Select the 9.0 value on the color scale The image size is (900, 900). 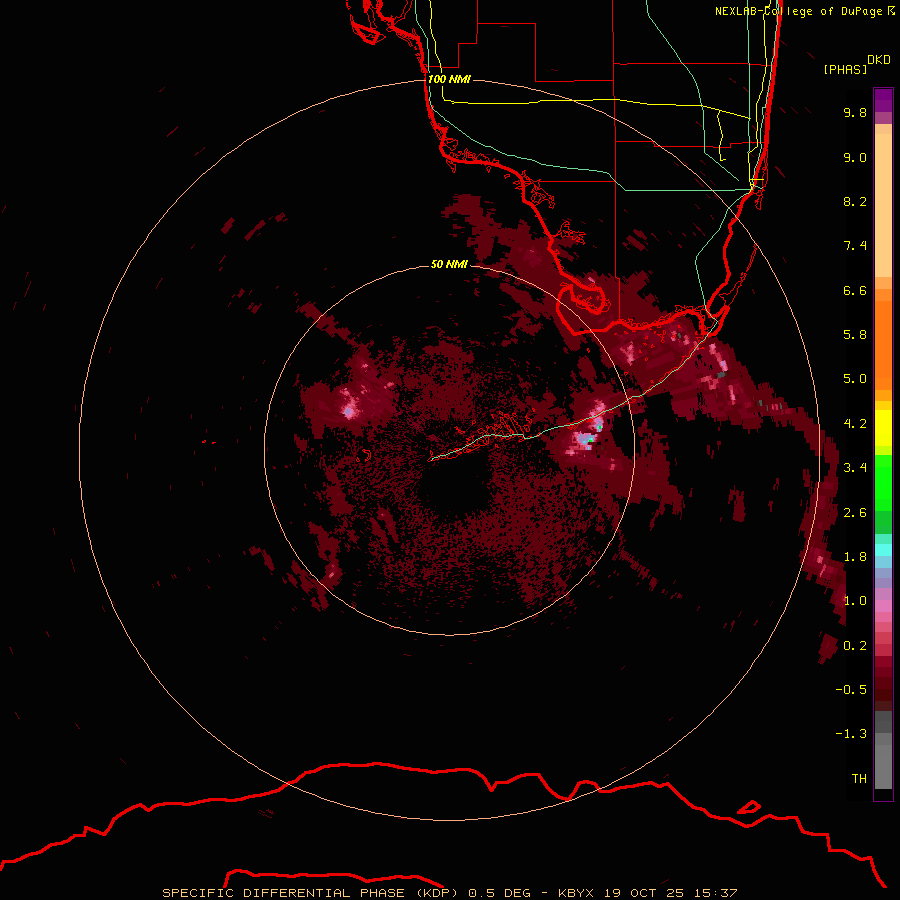coord(855,157)
